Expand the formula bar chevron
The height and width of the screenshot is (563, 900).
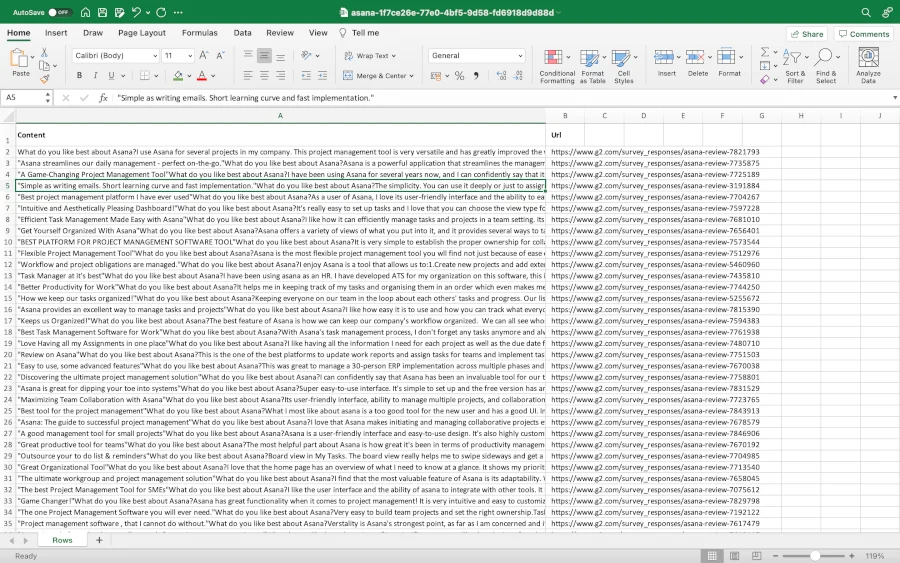894,98
